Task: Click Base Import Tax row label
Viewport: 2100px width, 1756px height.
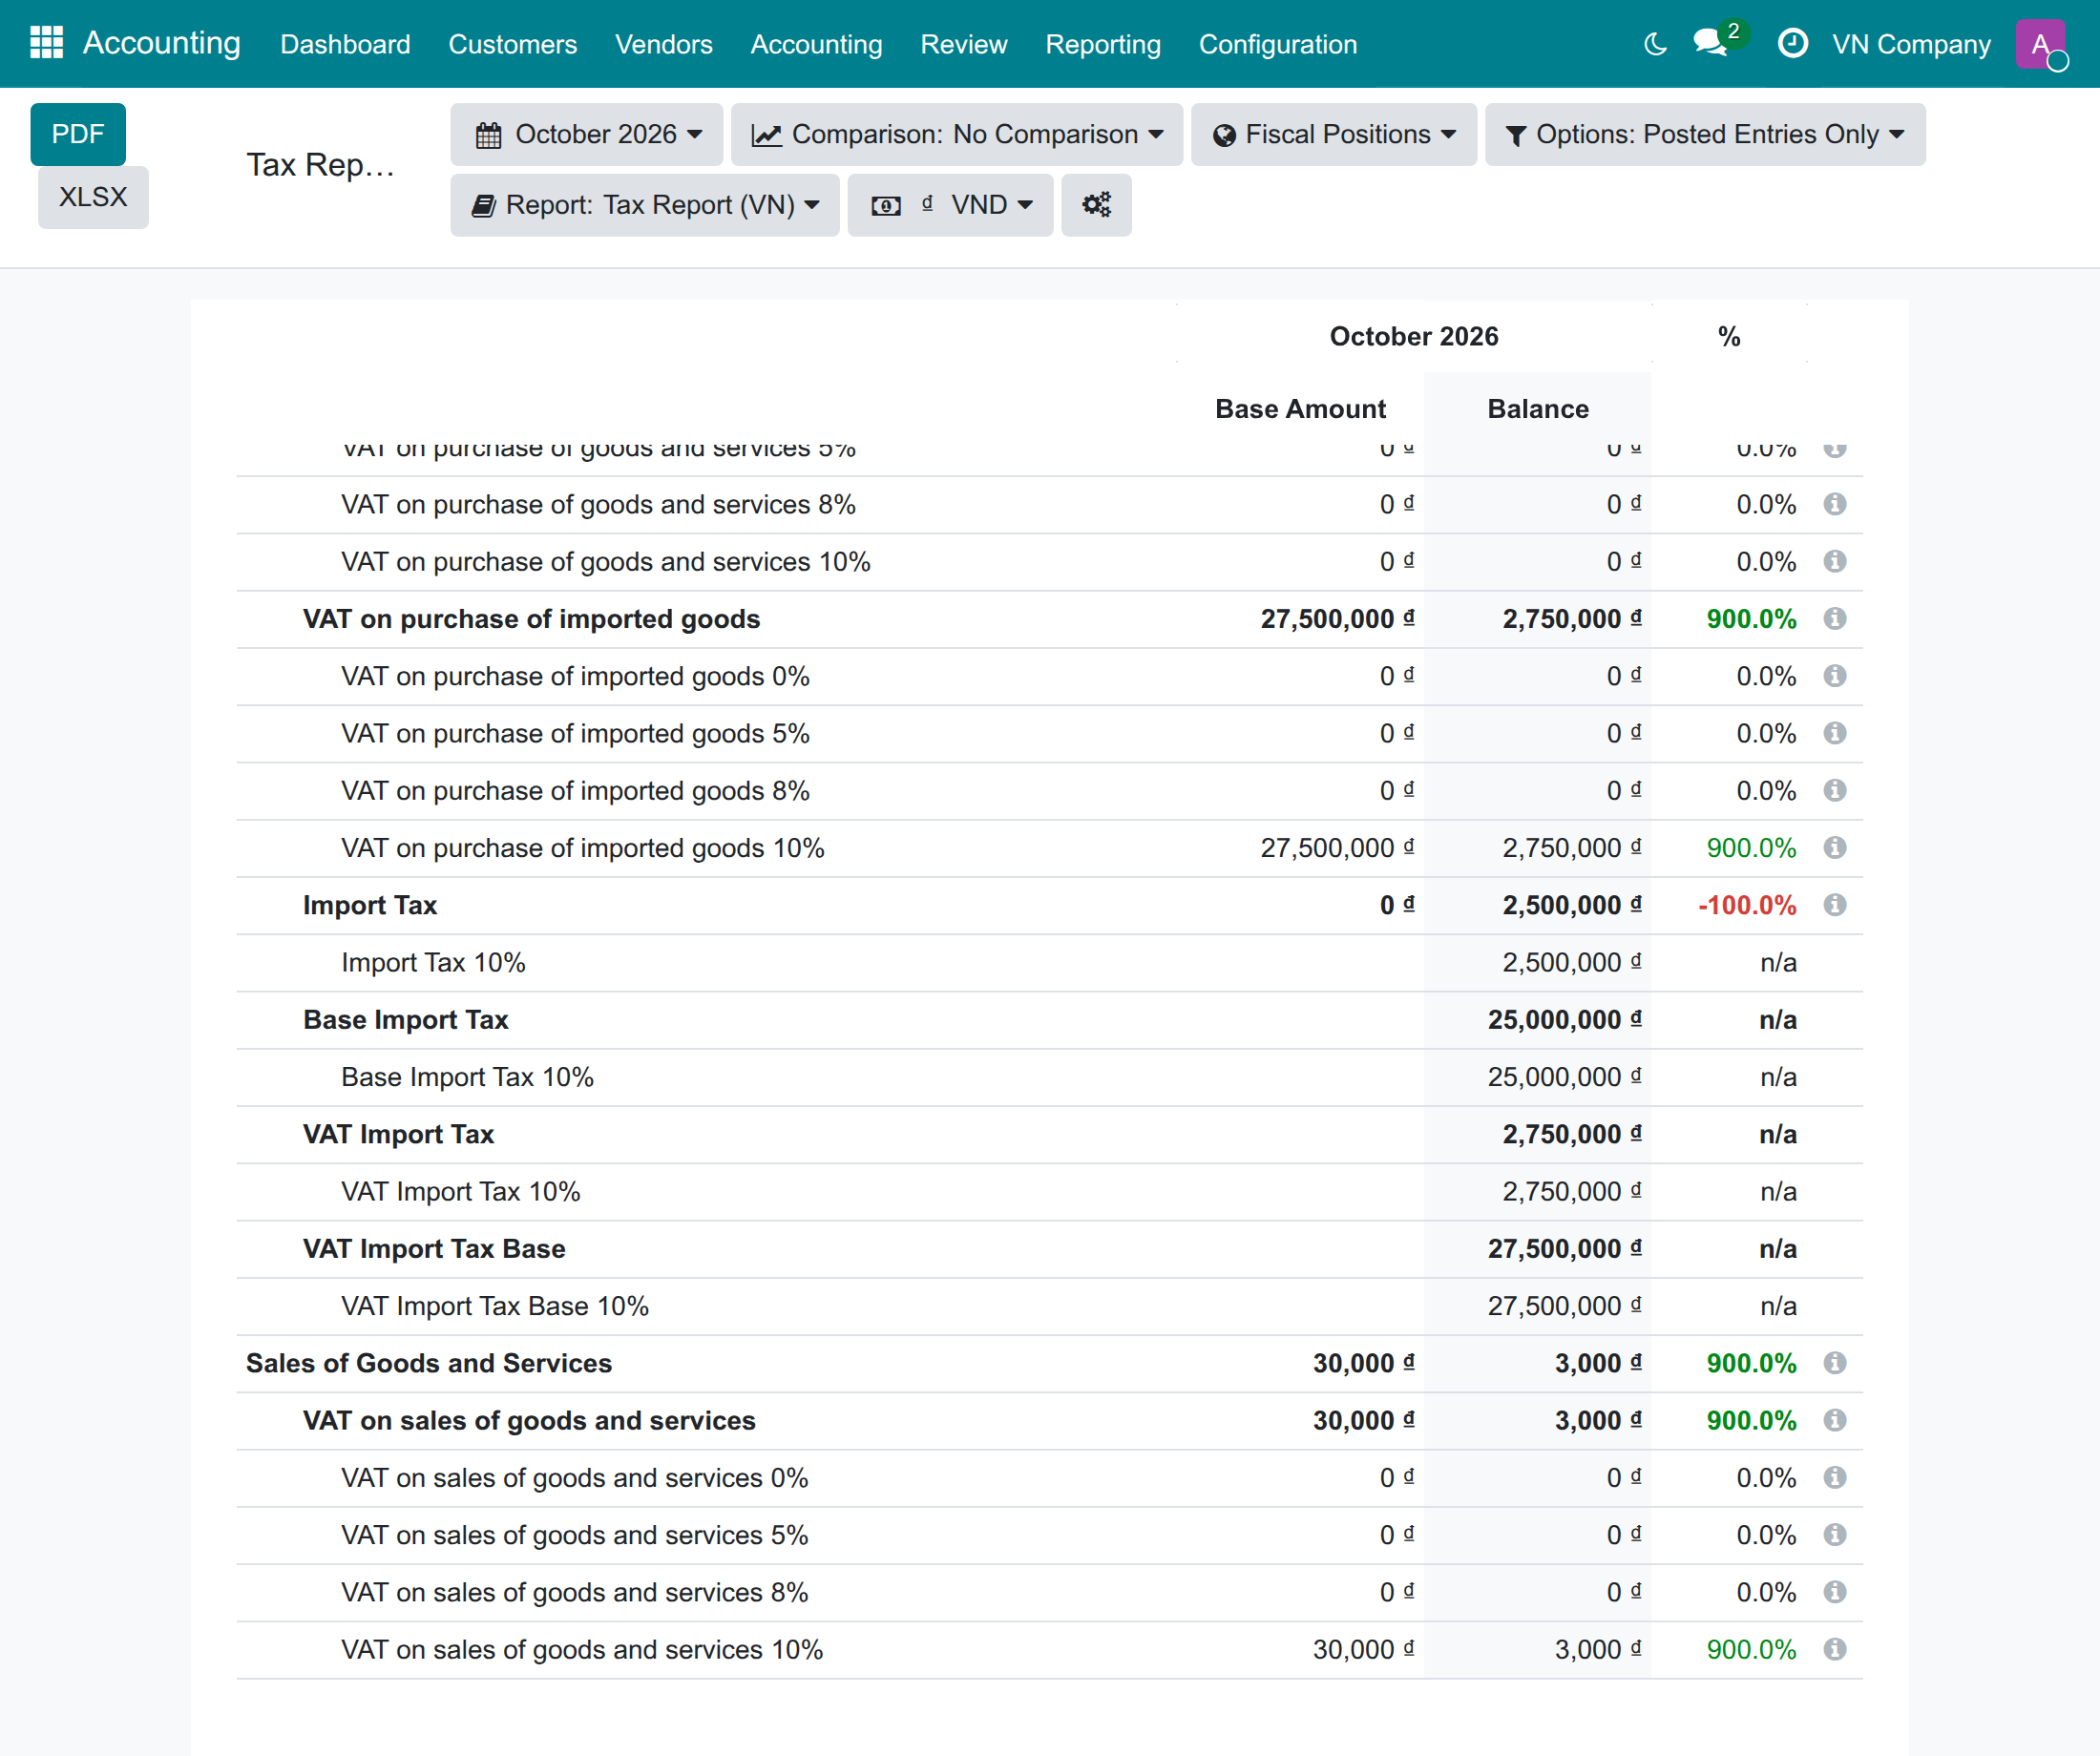Action: [x=405, y=1020]
